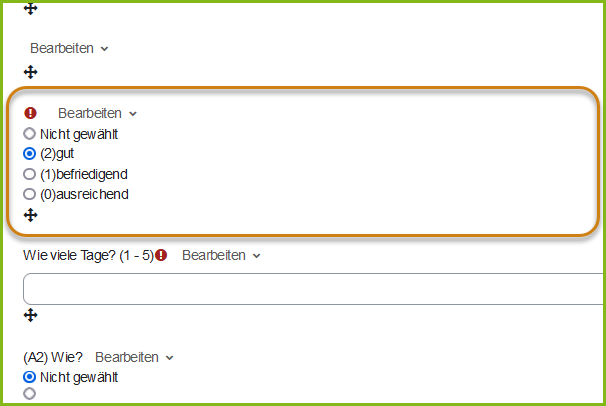Click the Wie viele Tage? (1 - 5) label

click(89, 255)
